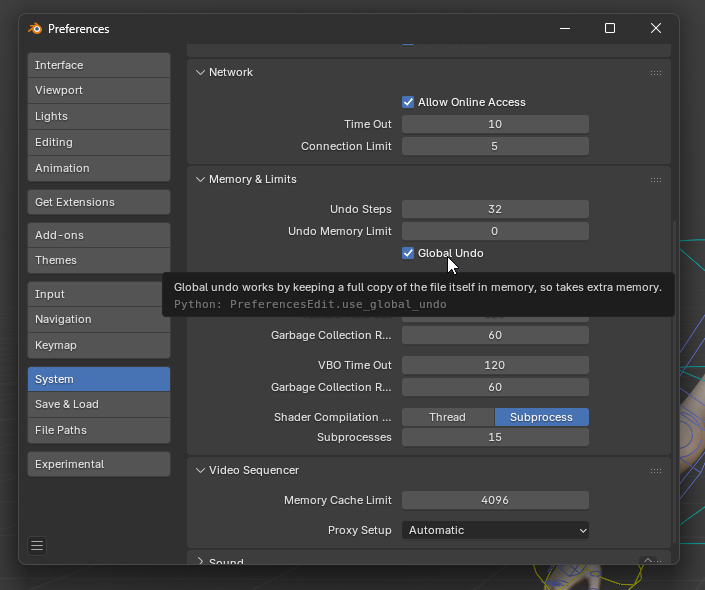Open the hamburger preferences menu

[x=37, y=545]
